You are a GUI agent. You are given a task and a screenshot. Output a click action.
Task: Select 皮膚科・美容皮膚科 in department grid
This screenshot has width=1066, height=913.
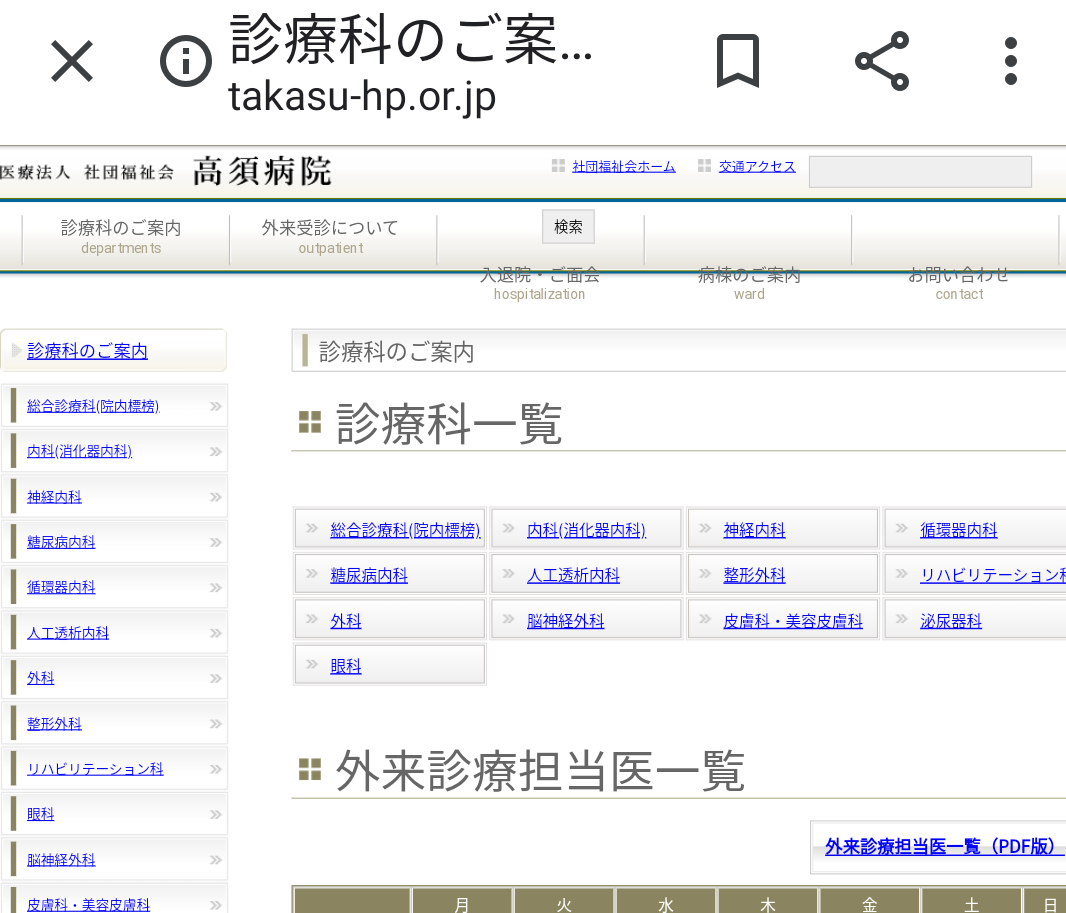click(793, 621)
